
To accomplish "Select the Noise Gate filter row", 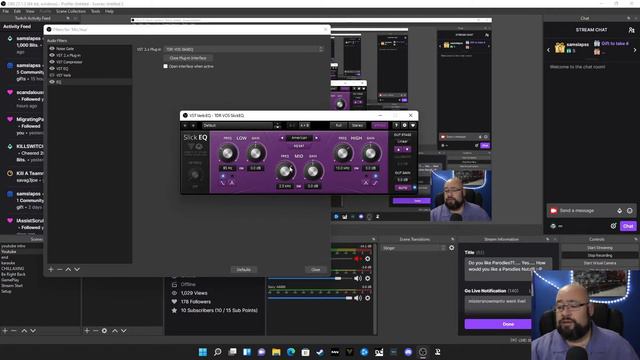I will click(x=90, y=49).
